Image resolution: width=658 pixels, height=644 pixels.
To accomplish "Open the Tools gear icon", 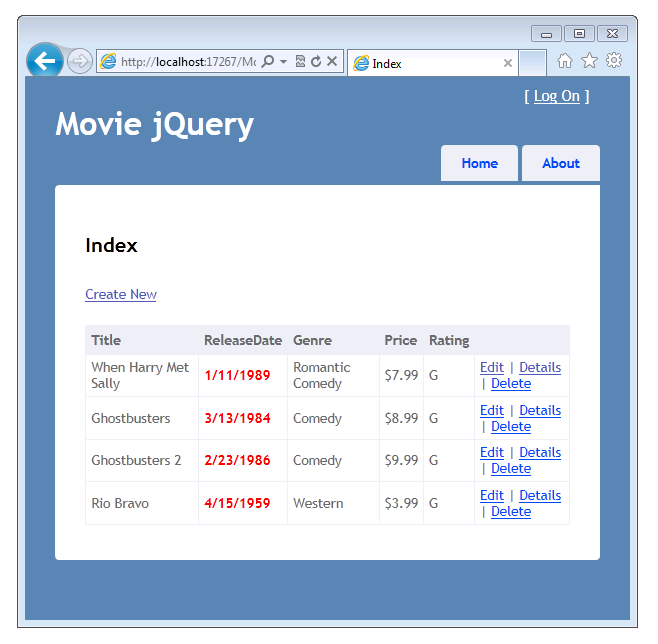I will click(614, 61).
